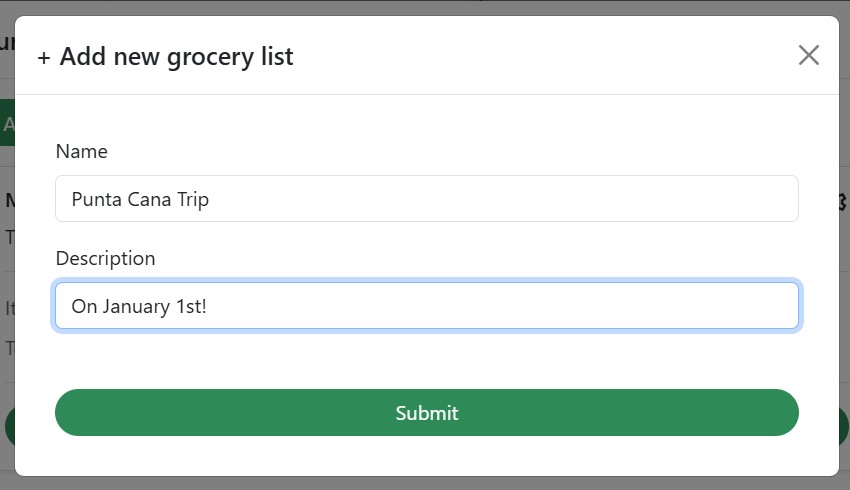Viewport: 850px width, 490px height.
Task: Focus the Name input field
Action: [427, 198]
